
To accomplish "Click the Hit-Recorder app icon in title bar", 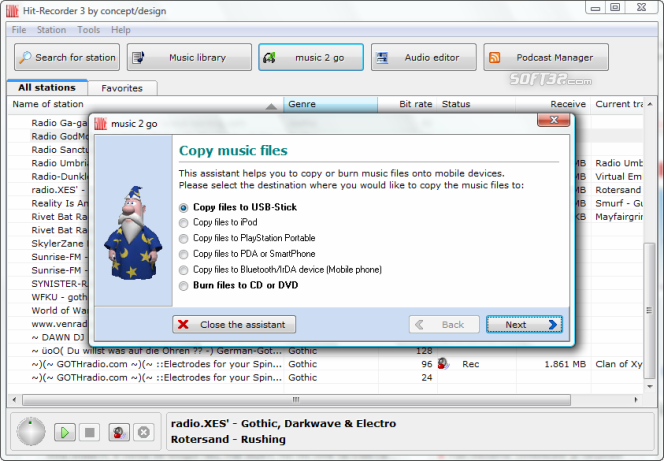I will [12, 11].
